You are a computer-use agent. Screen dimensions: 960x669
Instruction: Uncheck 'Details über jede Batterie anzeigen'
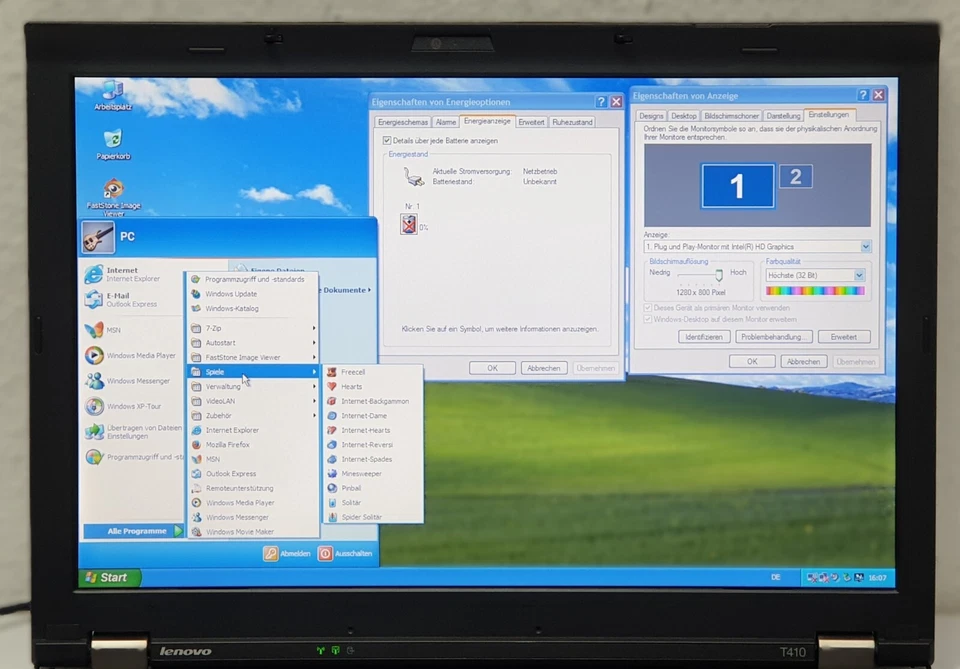tap(389, 140)
